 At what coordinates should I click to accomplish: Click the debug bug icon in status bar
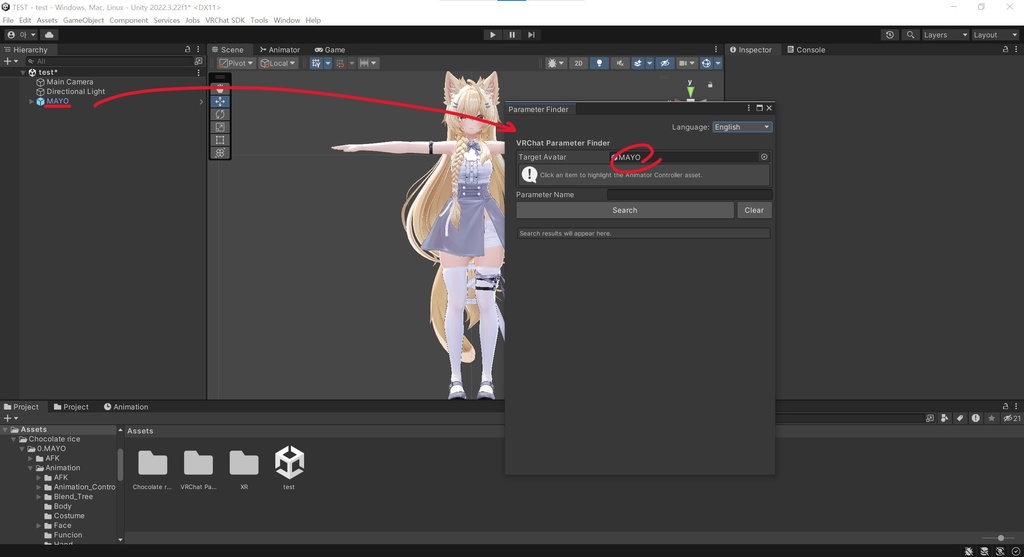point(968,552)
